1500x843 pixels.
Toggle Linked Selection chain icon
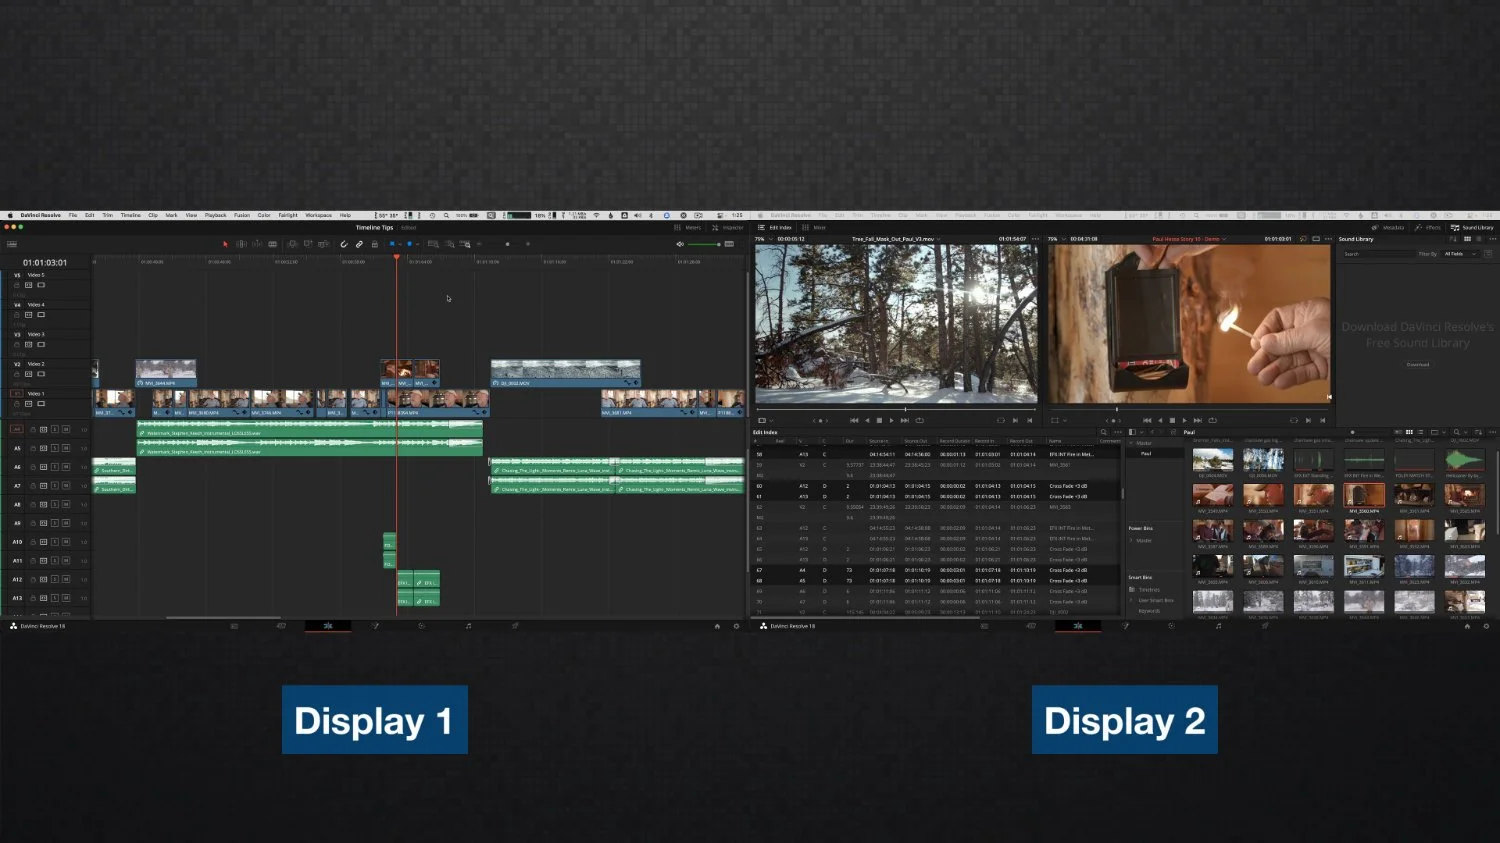[360, 243]
